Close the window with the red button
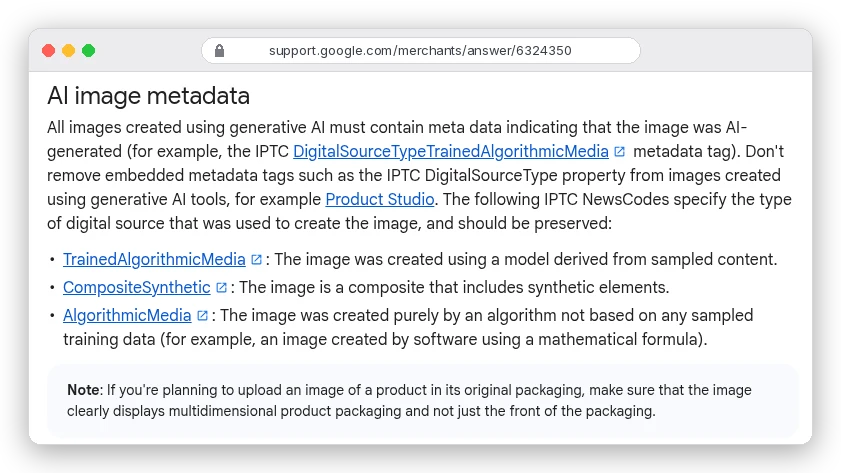The image size is (841, 473). (x=49, y=51)
